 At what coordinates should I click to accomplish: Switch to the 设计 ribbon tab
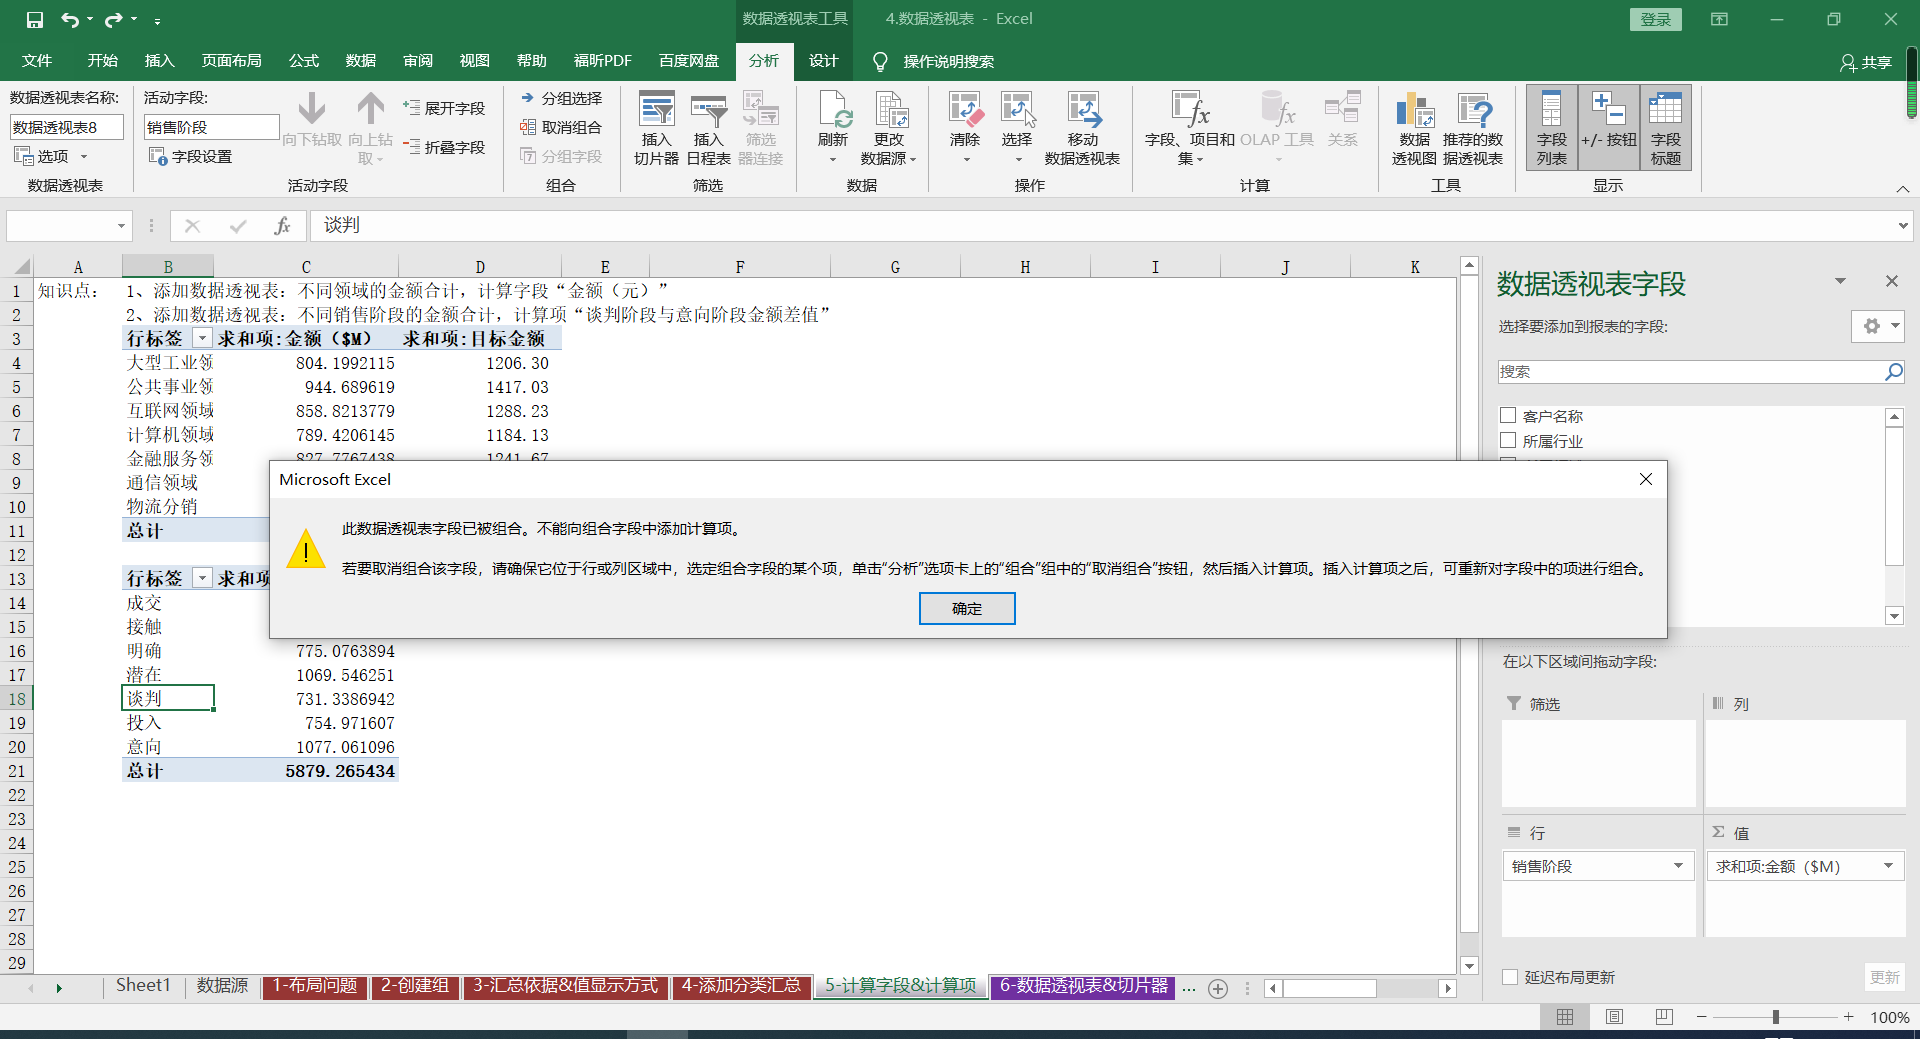823,61
